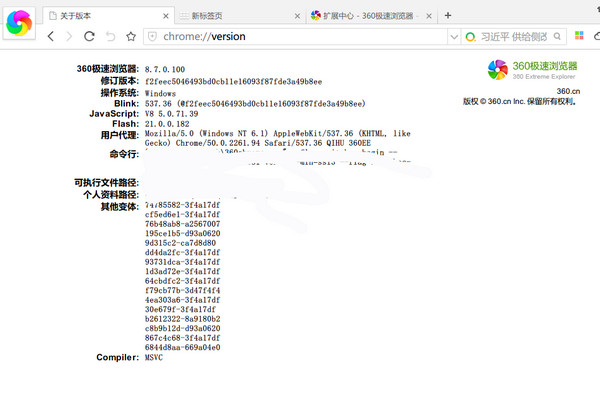Screen dimensions: 600x420
Task: Switch to the 扩展中心 tab
Action: click(372, 16)
